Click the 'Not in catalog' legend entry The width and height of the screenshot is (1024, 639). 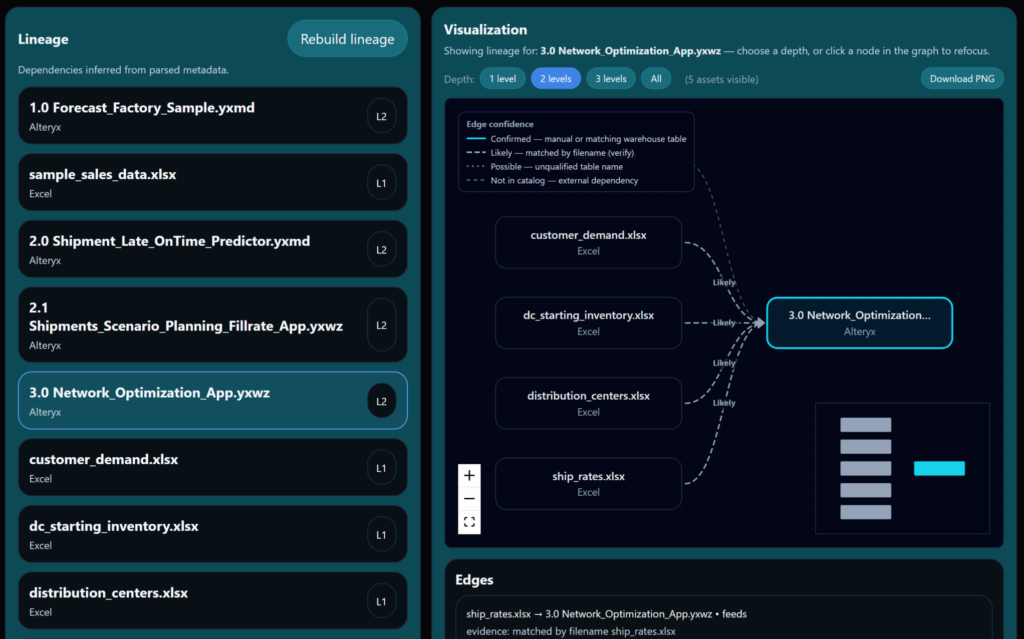tap(552, 180)
